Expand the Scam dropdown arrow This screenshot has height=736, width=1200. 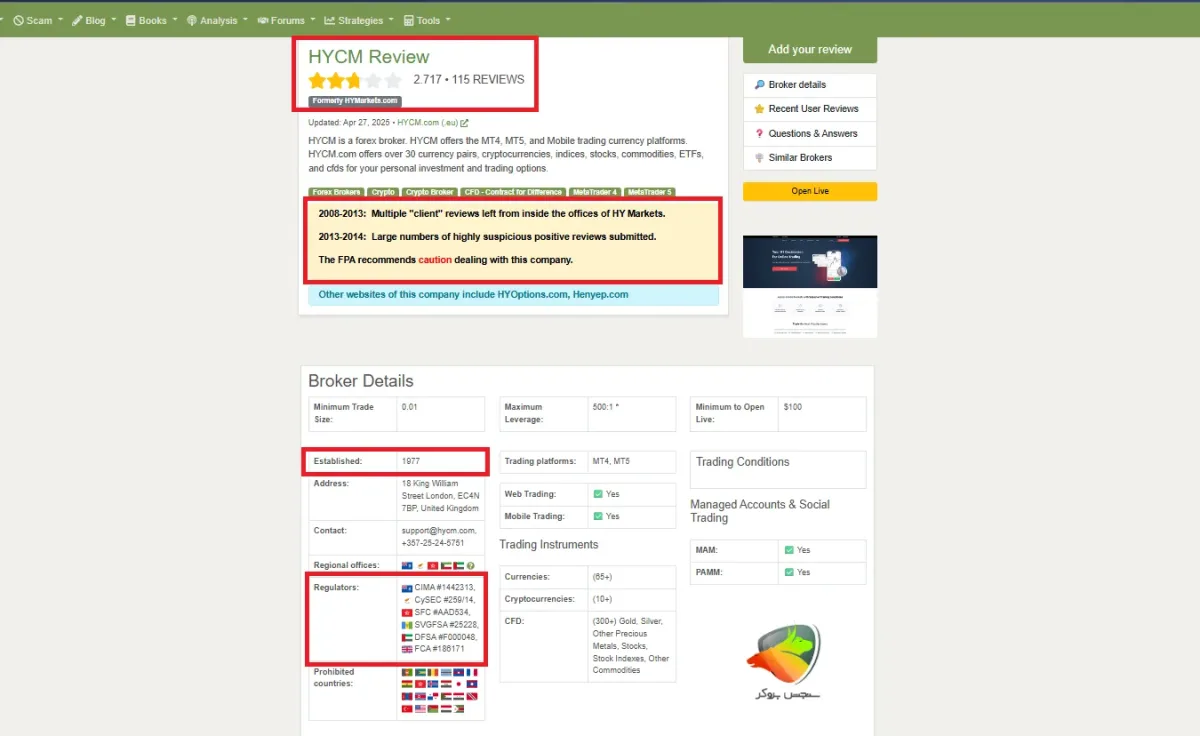point(61,20)
